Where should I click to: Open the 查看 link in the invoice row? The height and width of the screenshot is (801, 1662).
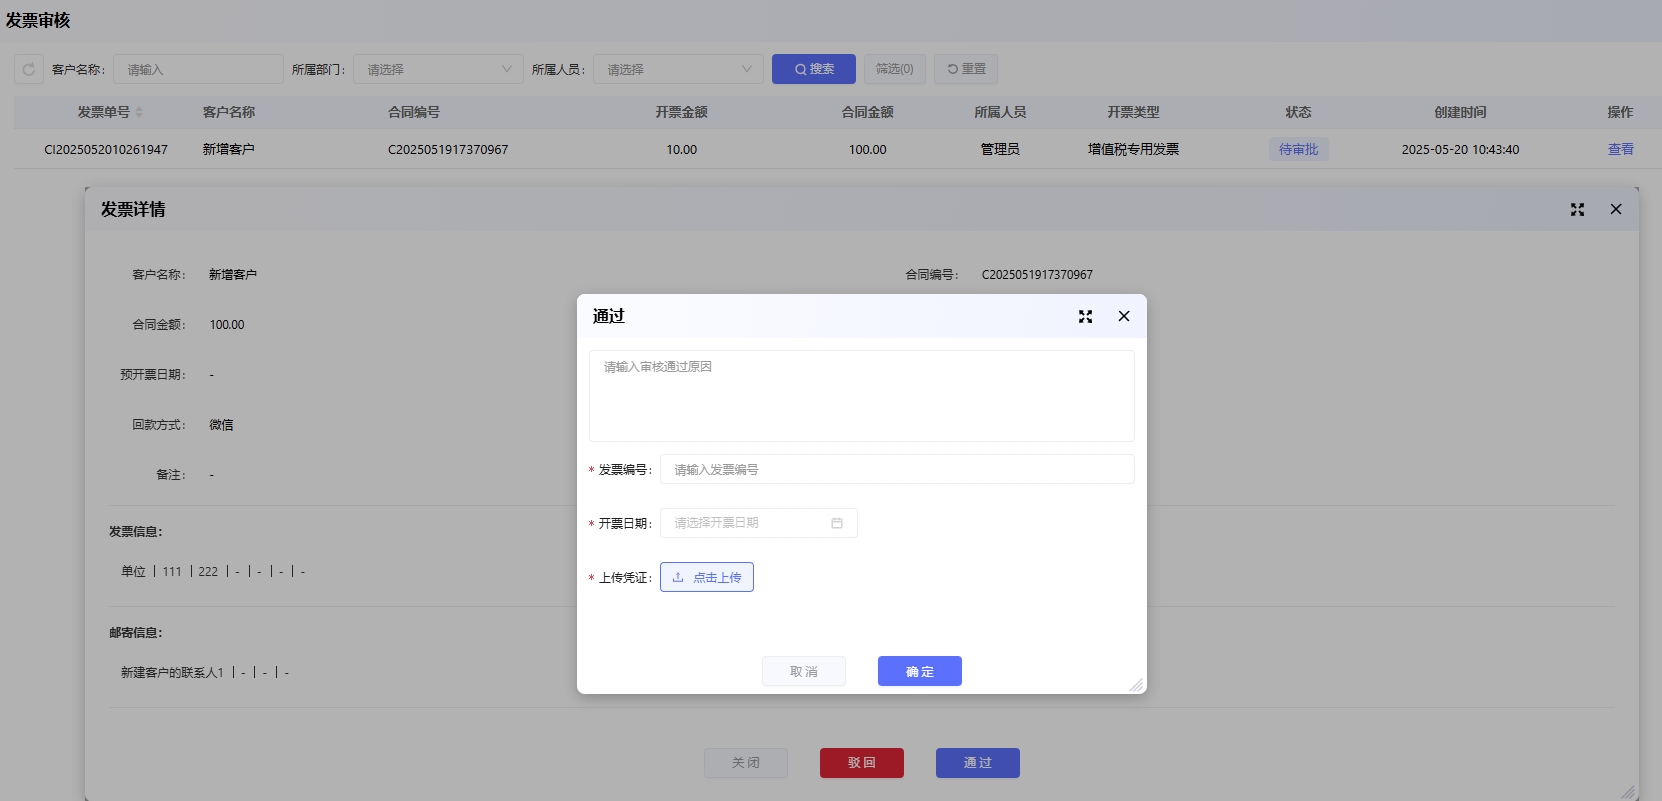click(x=1620, y=149)
